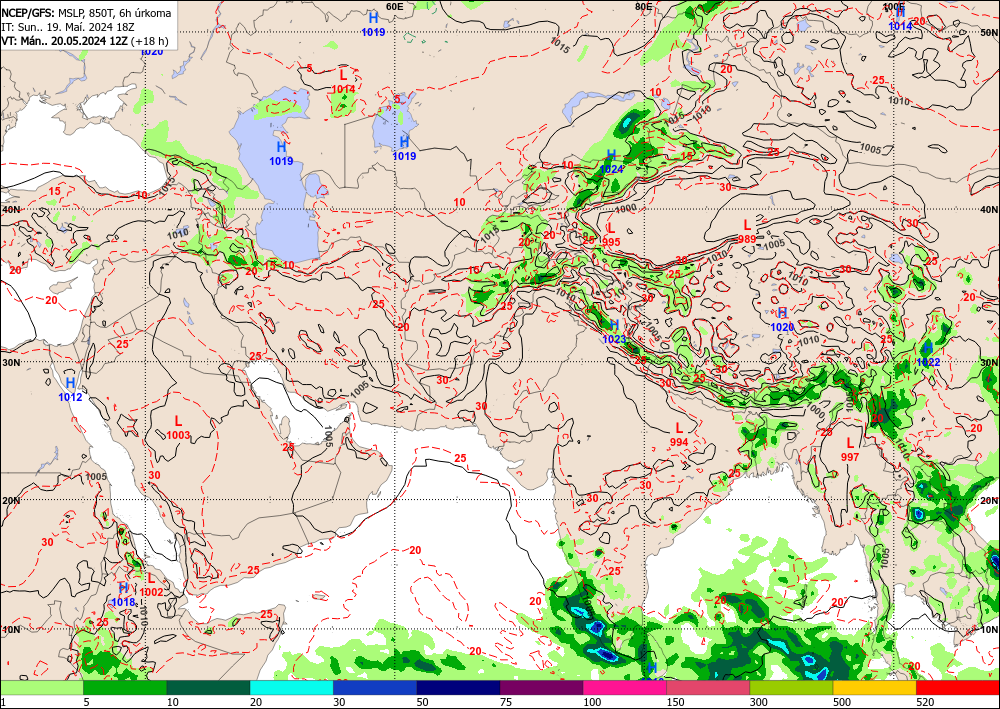1000x709 pixels.
Task: Click the 'H 1023' high pressure label
Action: coord(614,332)
